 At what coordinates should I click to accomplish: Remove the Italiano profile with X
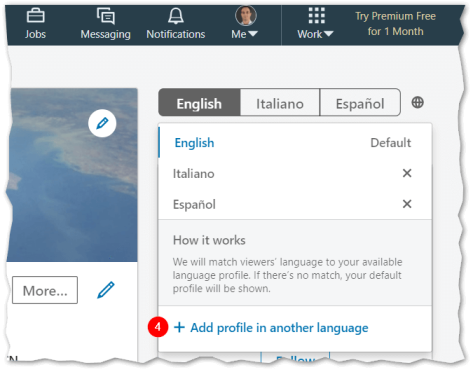pyautogui.click(x=407, y=173)
